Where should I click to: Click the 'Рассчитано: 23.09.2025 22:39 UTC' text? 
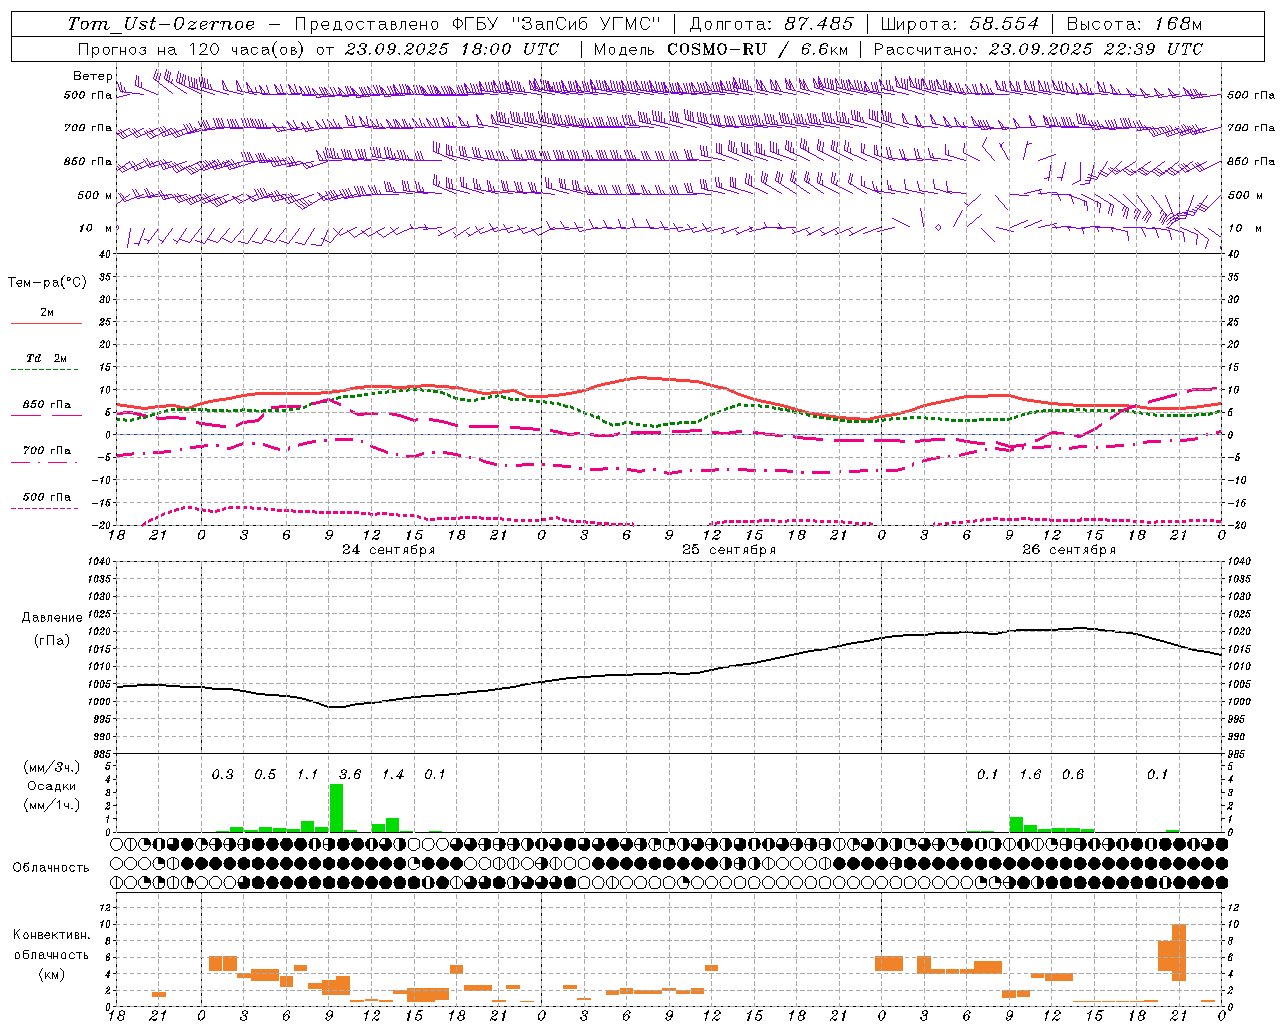pos(1038,49)
